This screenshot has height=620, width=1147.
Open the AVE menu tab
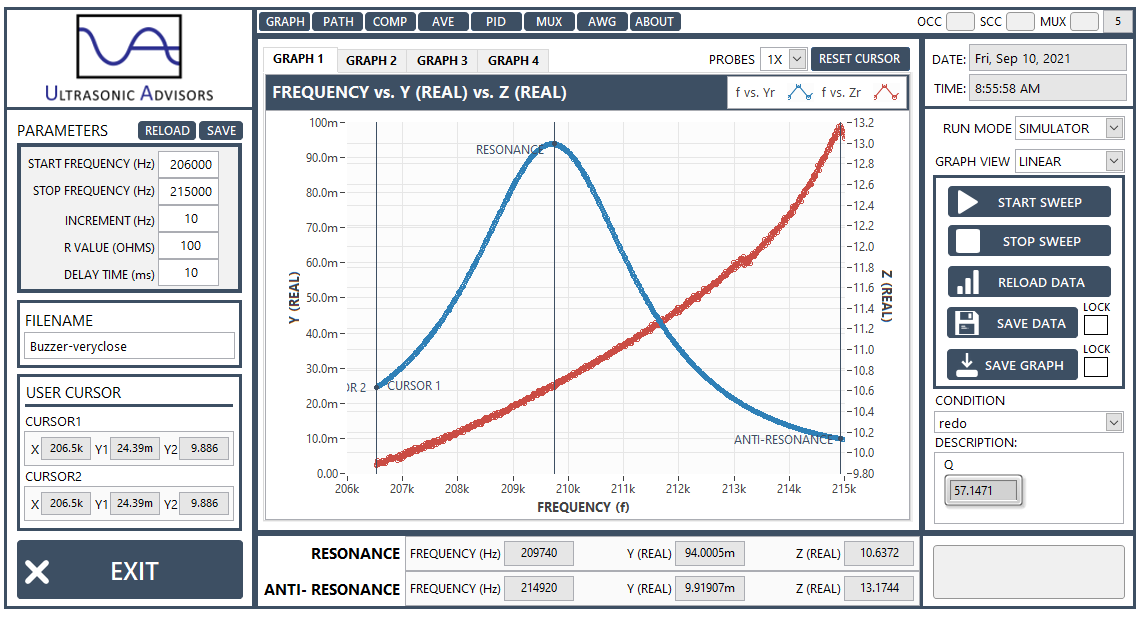pyautogui.click(x=443, y=22)
